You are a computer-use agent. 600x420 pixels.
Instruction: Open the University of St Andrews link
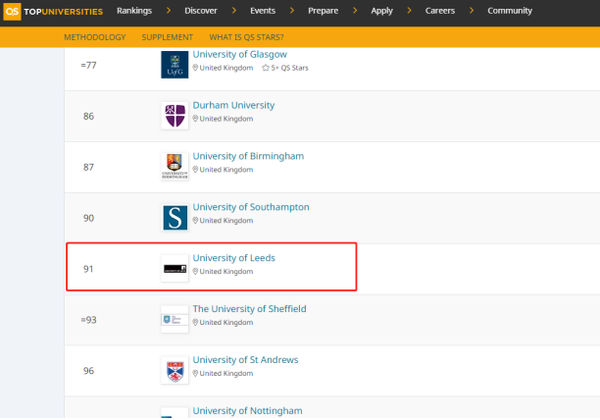tap(245, 360)
